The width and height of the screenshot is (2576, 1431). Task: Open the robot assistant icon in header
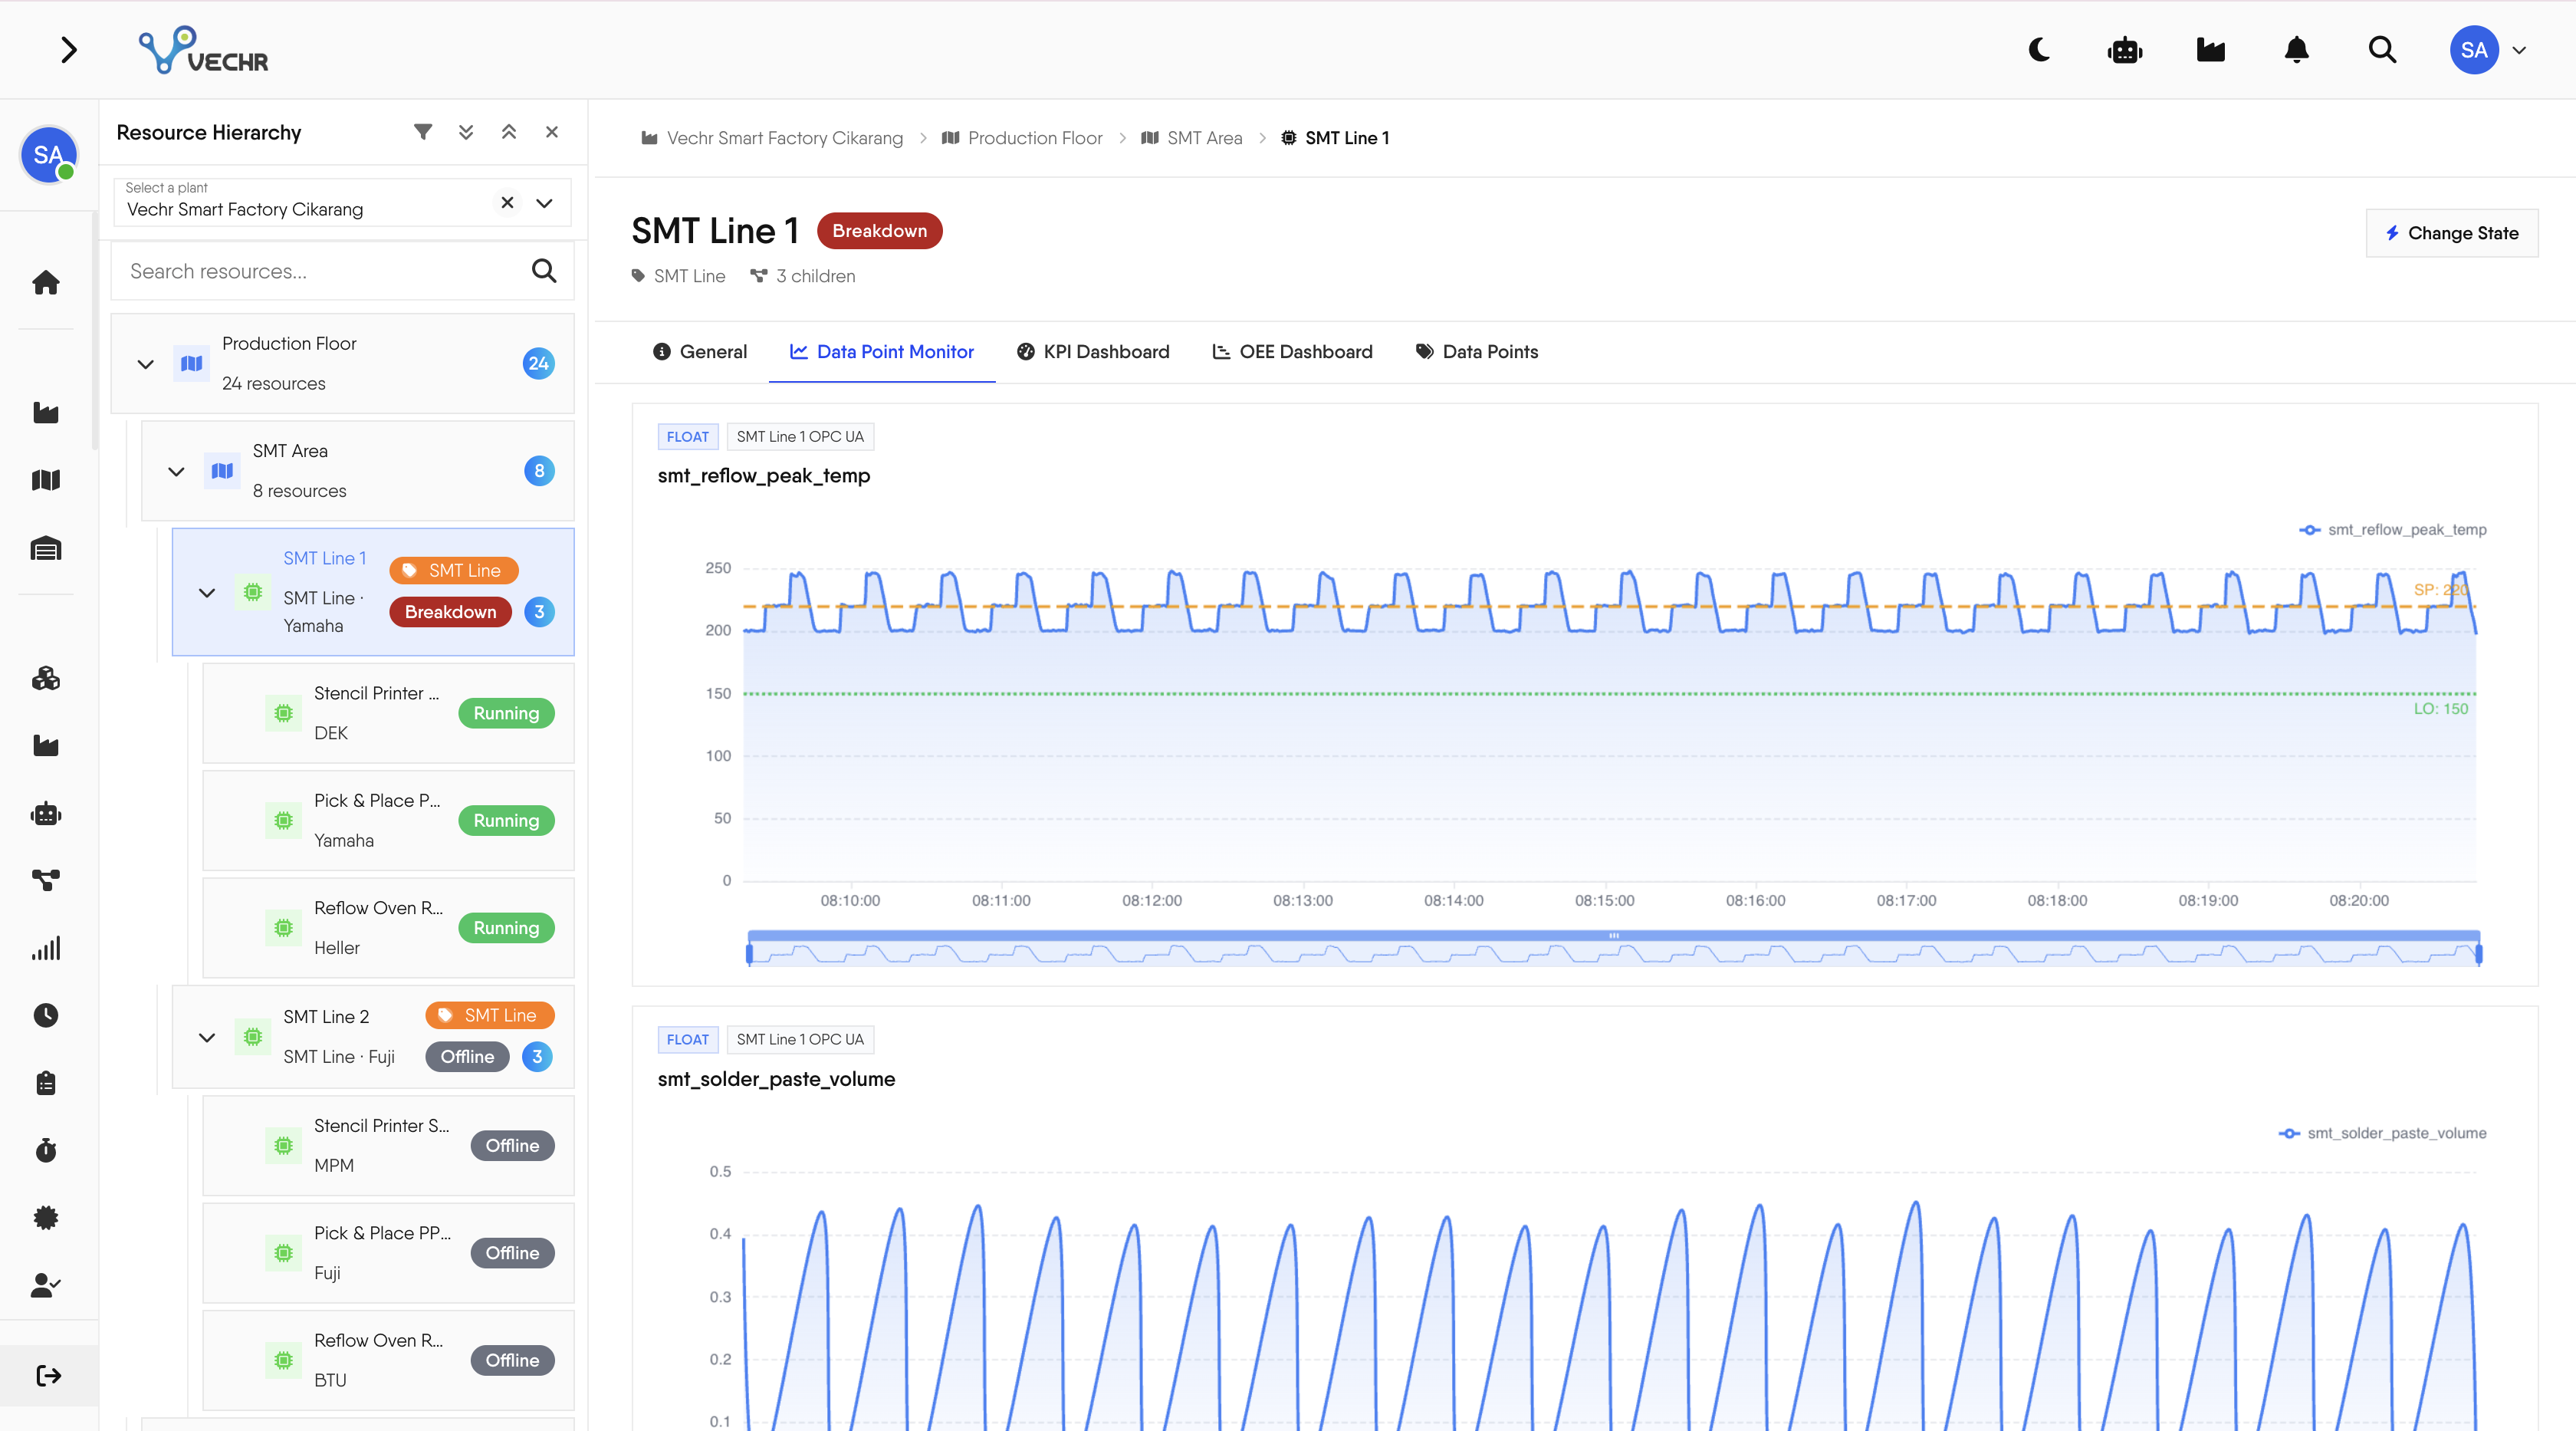pos(2125,50)
